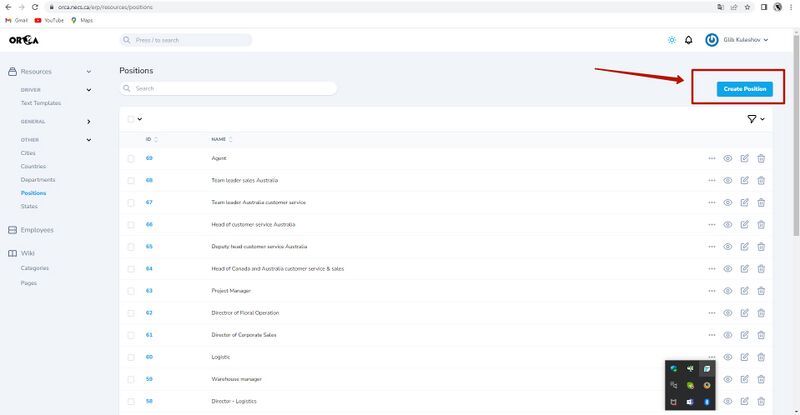
Task: Check the Agent row checkbox
Action: (x=131, y=159)
